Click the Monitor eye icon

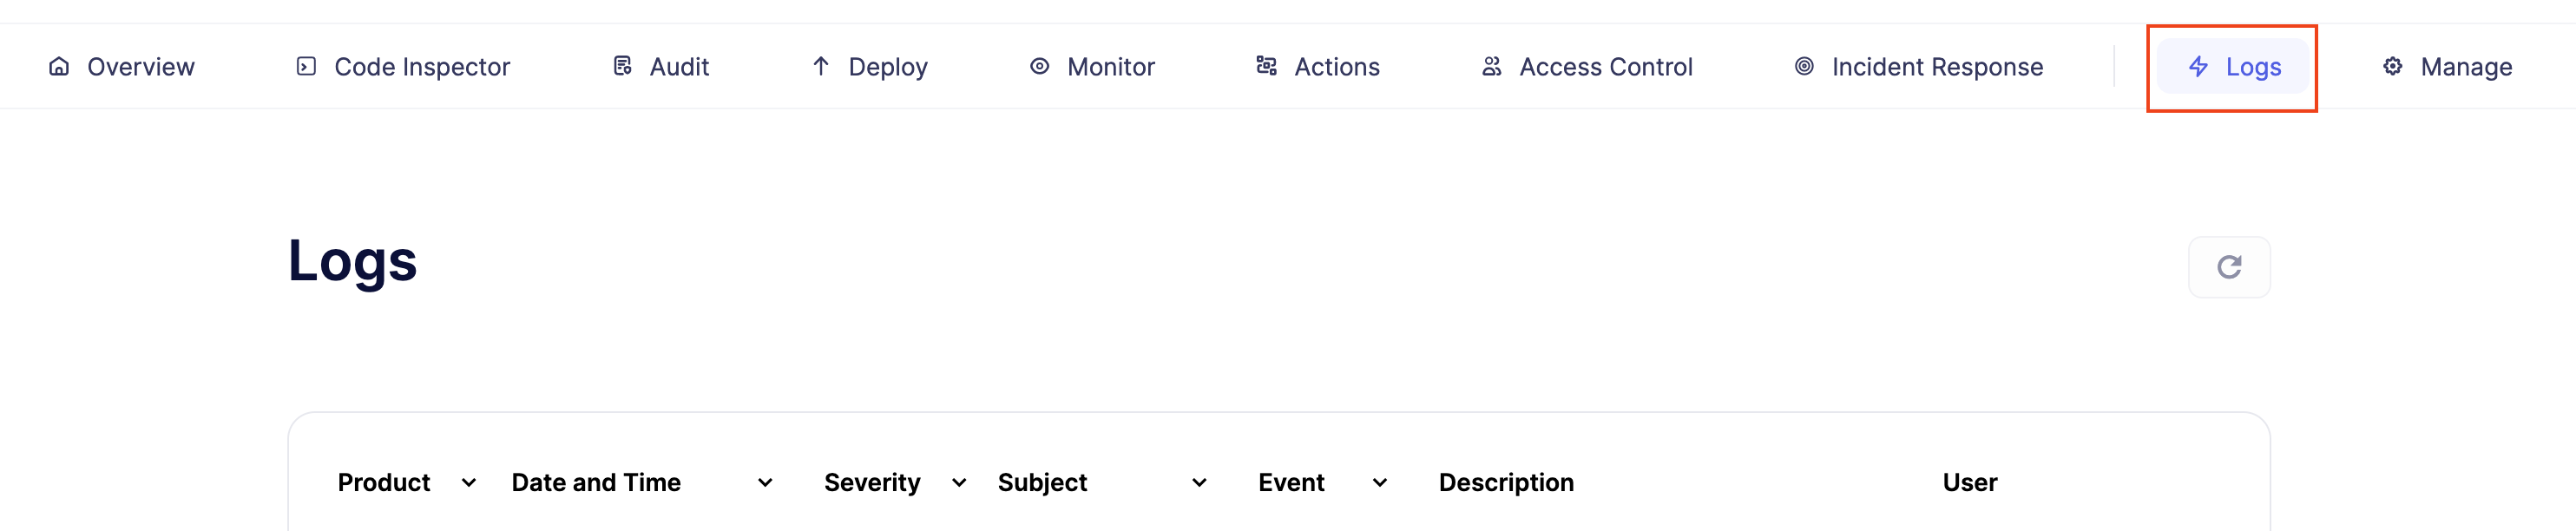pos(1040,66)
